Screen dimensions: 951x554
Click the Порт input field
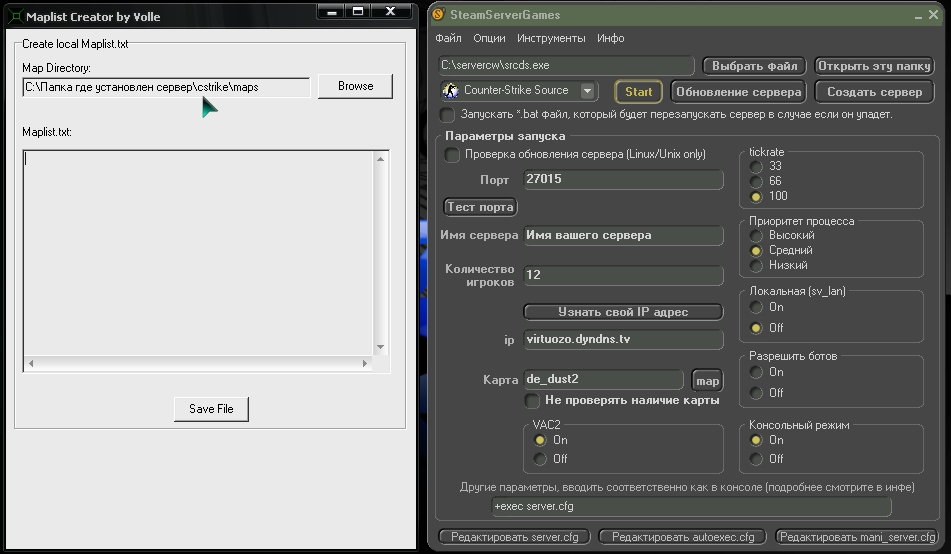point(623,180)
